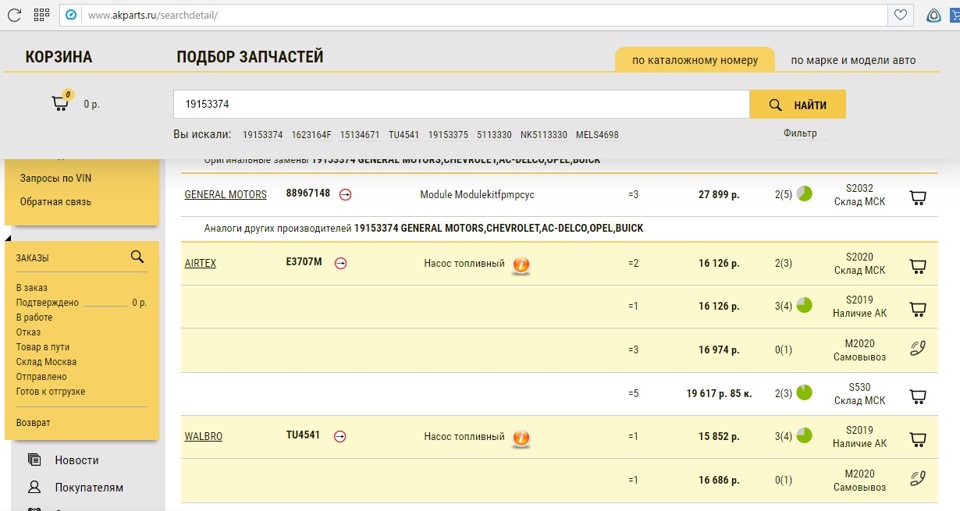Open the Фильтр link

[800, 133]
